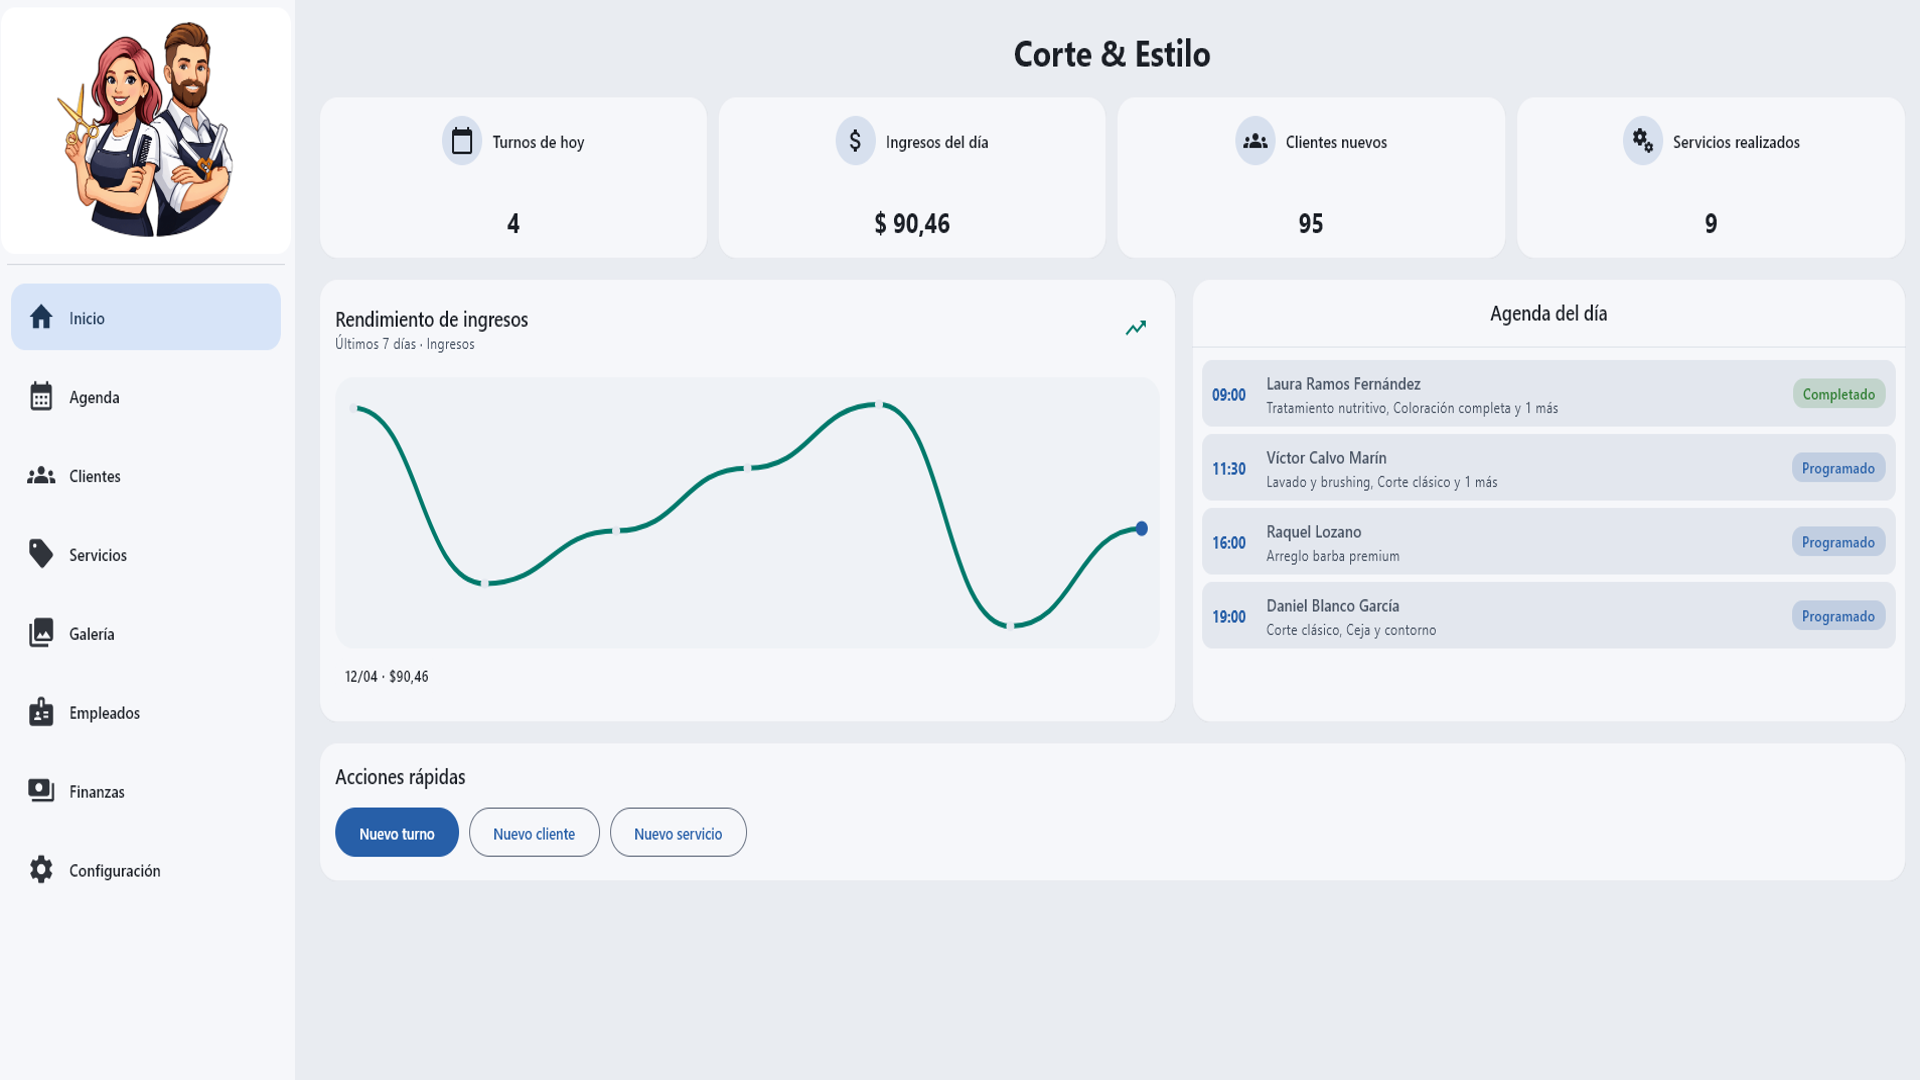Select the blue endpoint on income chart
This screenshot has height=1080, width=1920.
tap(1141, 529)
